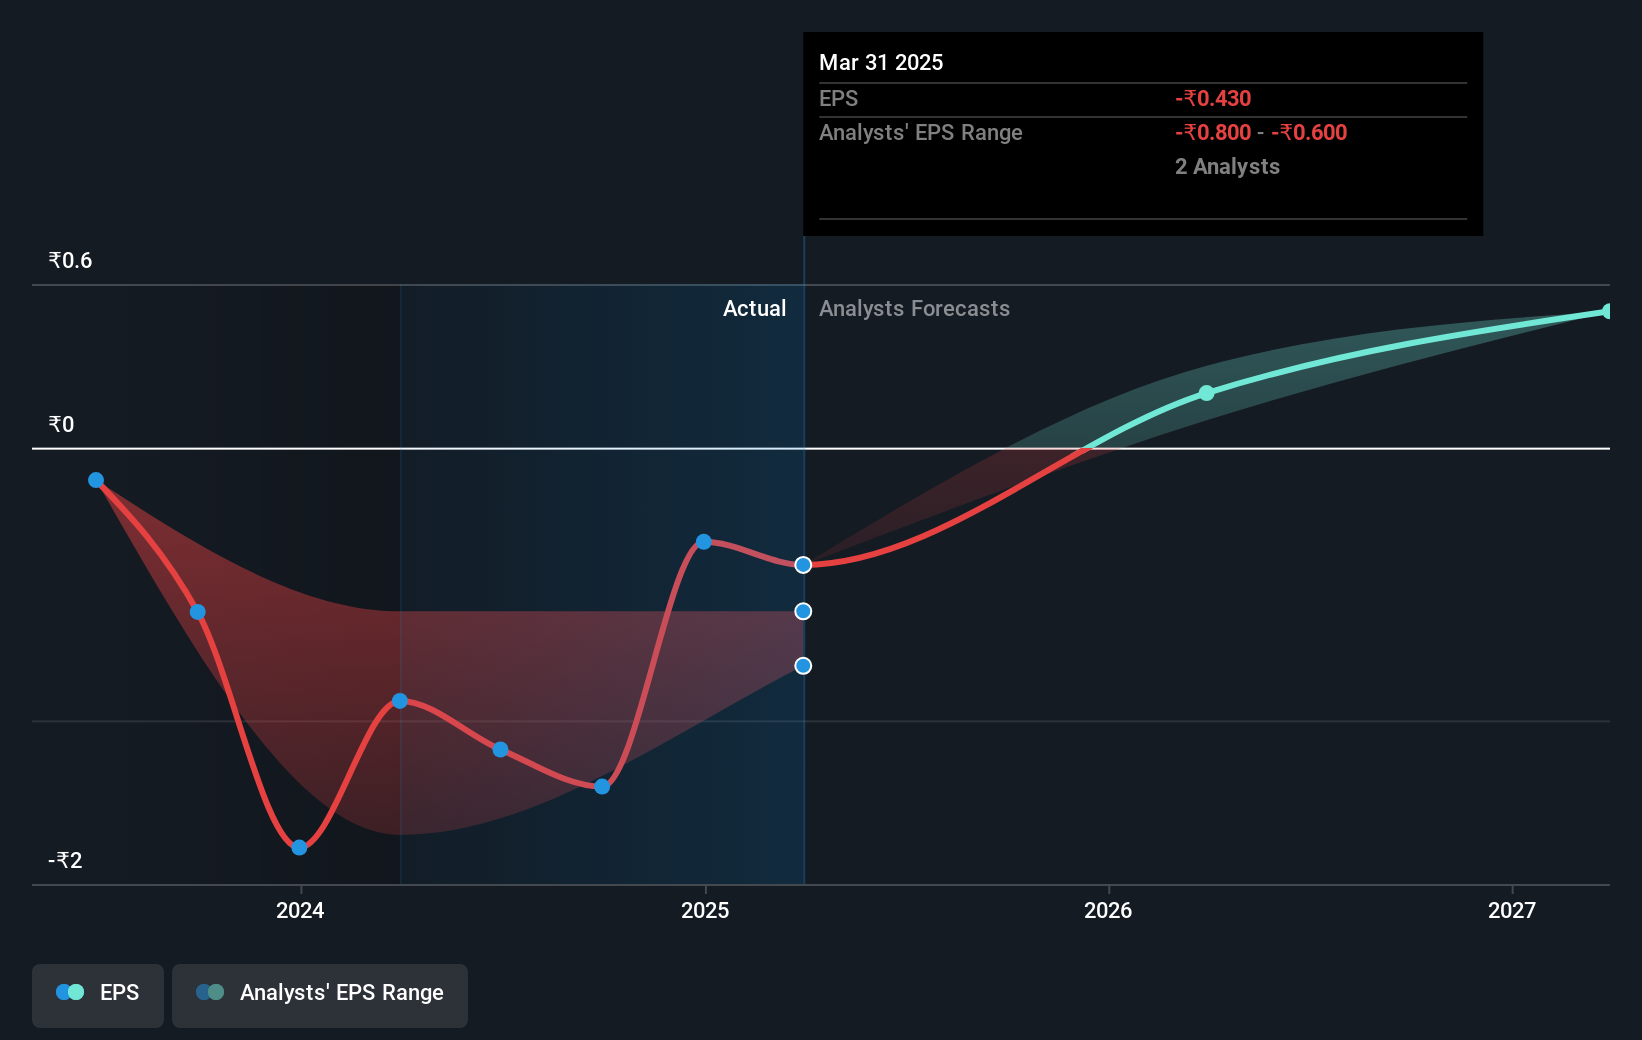
Task: Click the ₹0 y-axis label
Action: 61,425
